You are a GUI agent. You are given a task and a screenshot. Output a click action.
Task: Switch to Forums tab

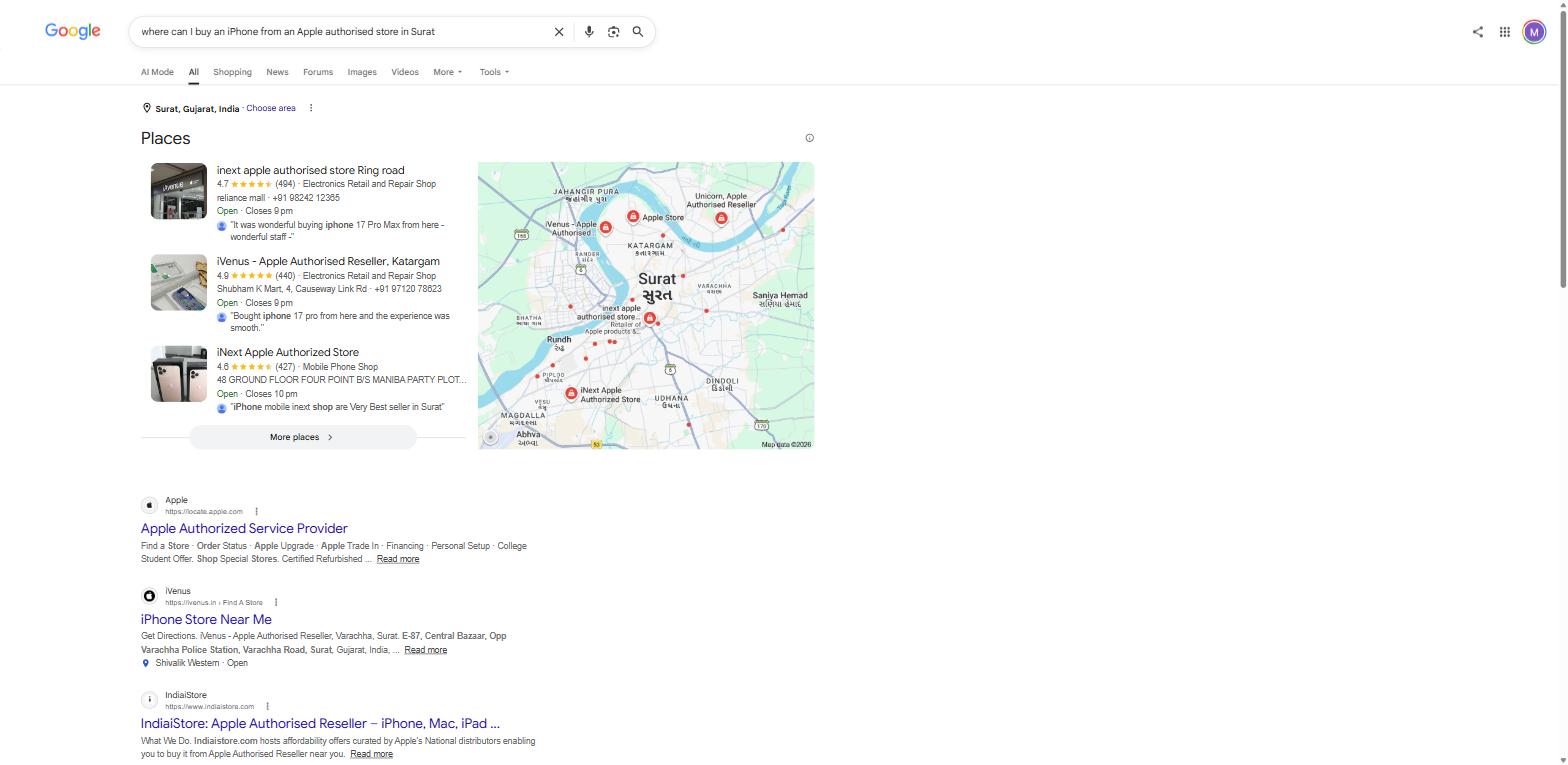click(x=318, y=72)
